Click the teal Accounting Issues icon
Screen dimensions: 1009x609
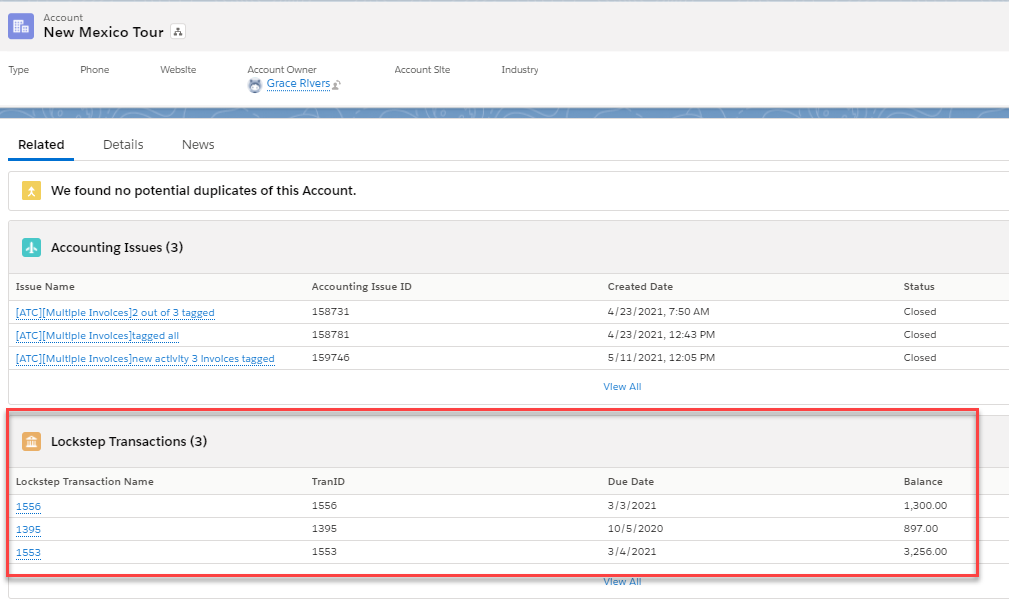point(32,247)
